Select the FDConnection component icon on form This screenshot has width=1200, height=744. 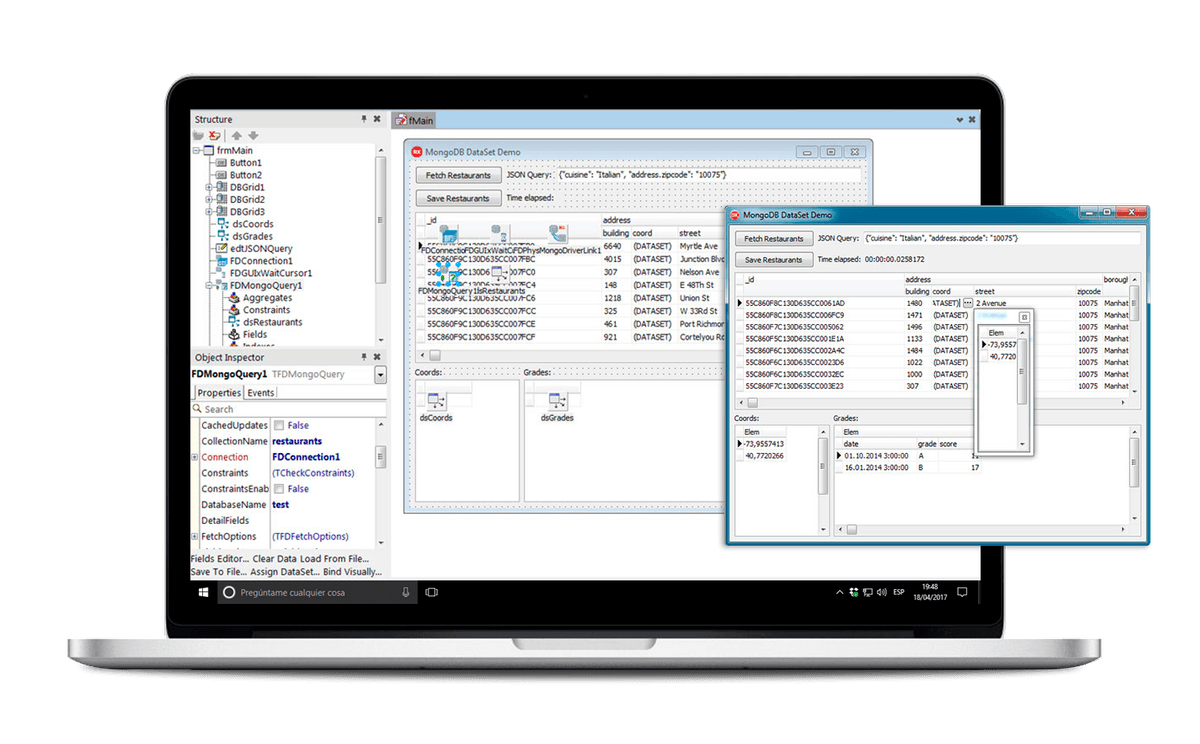click(449, 234)
